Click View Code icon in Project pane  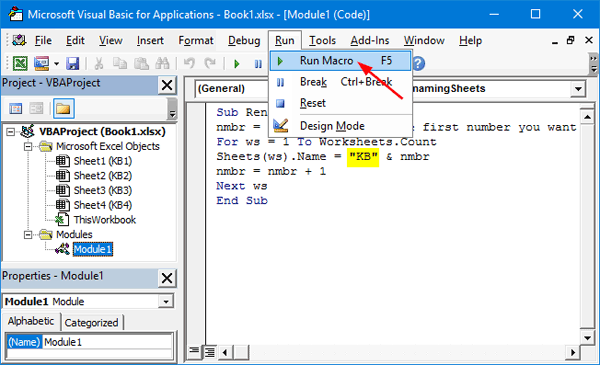click(15, 109)
